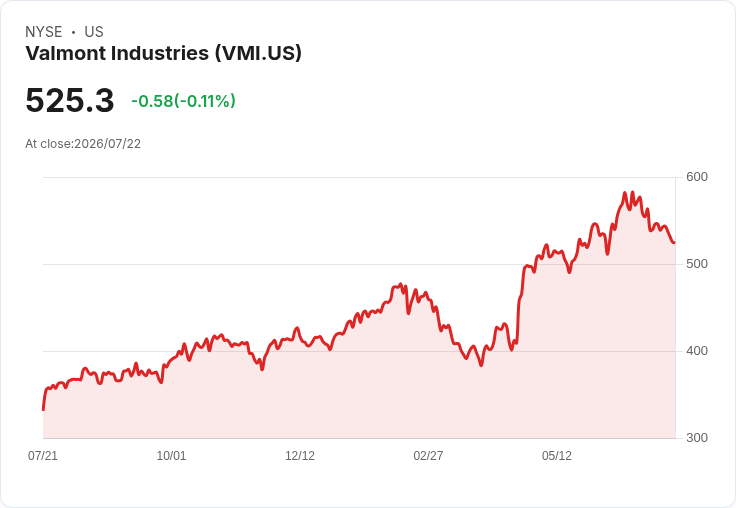Click the 300 price axis label
Image resolution: width=736 pixels, height=508 pixels.
[697, 438]
